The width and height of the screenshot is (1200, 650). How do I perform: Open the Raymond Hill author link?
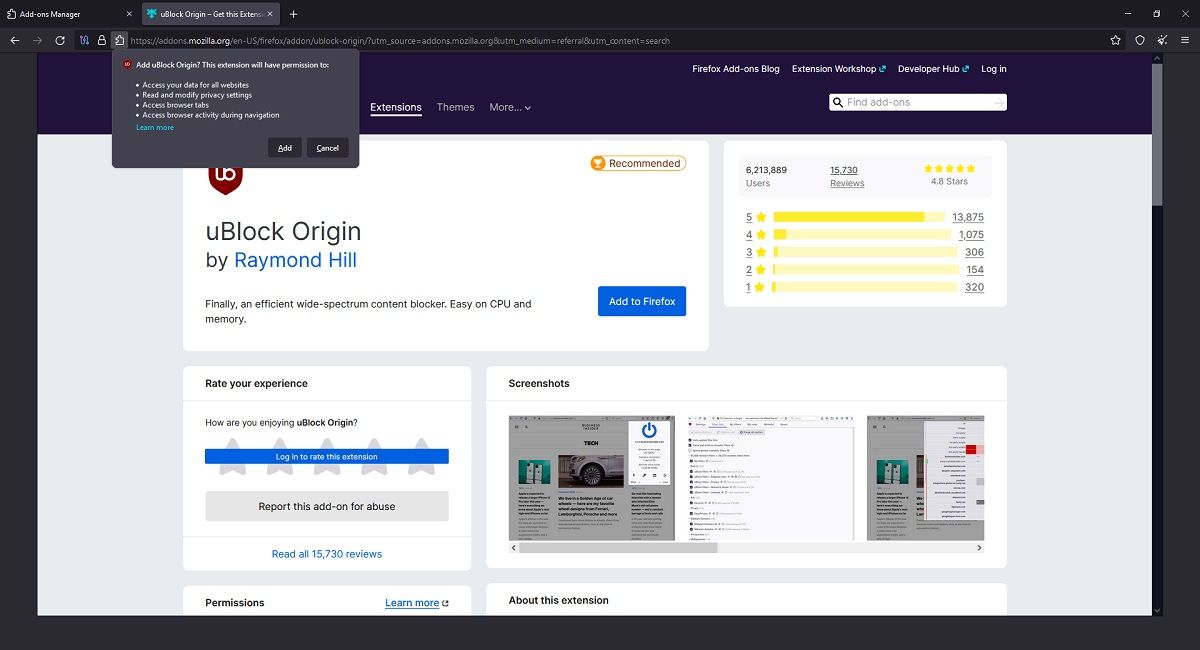tap(295, 259)
